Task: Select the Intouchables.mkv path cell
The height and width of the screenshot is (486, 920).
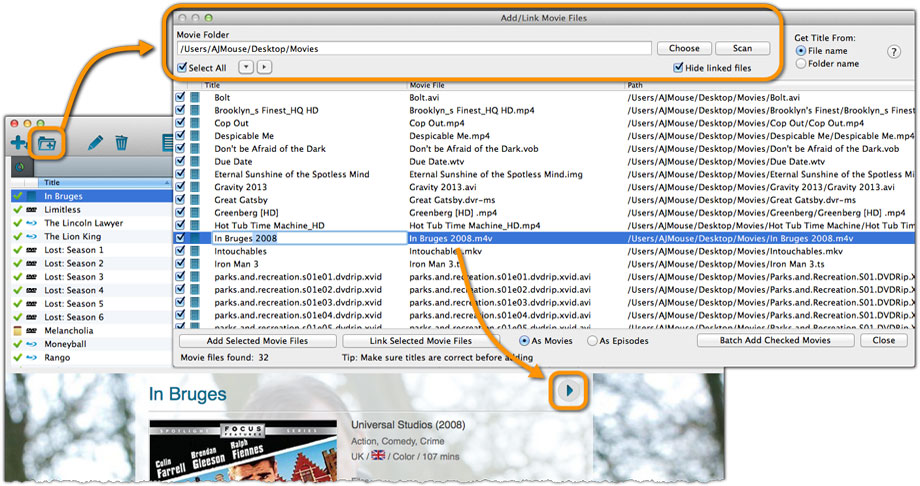Action: [735, 251]
